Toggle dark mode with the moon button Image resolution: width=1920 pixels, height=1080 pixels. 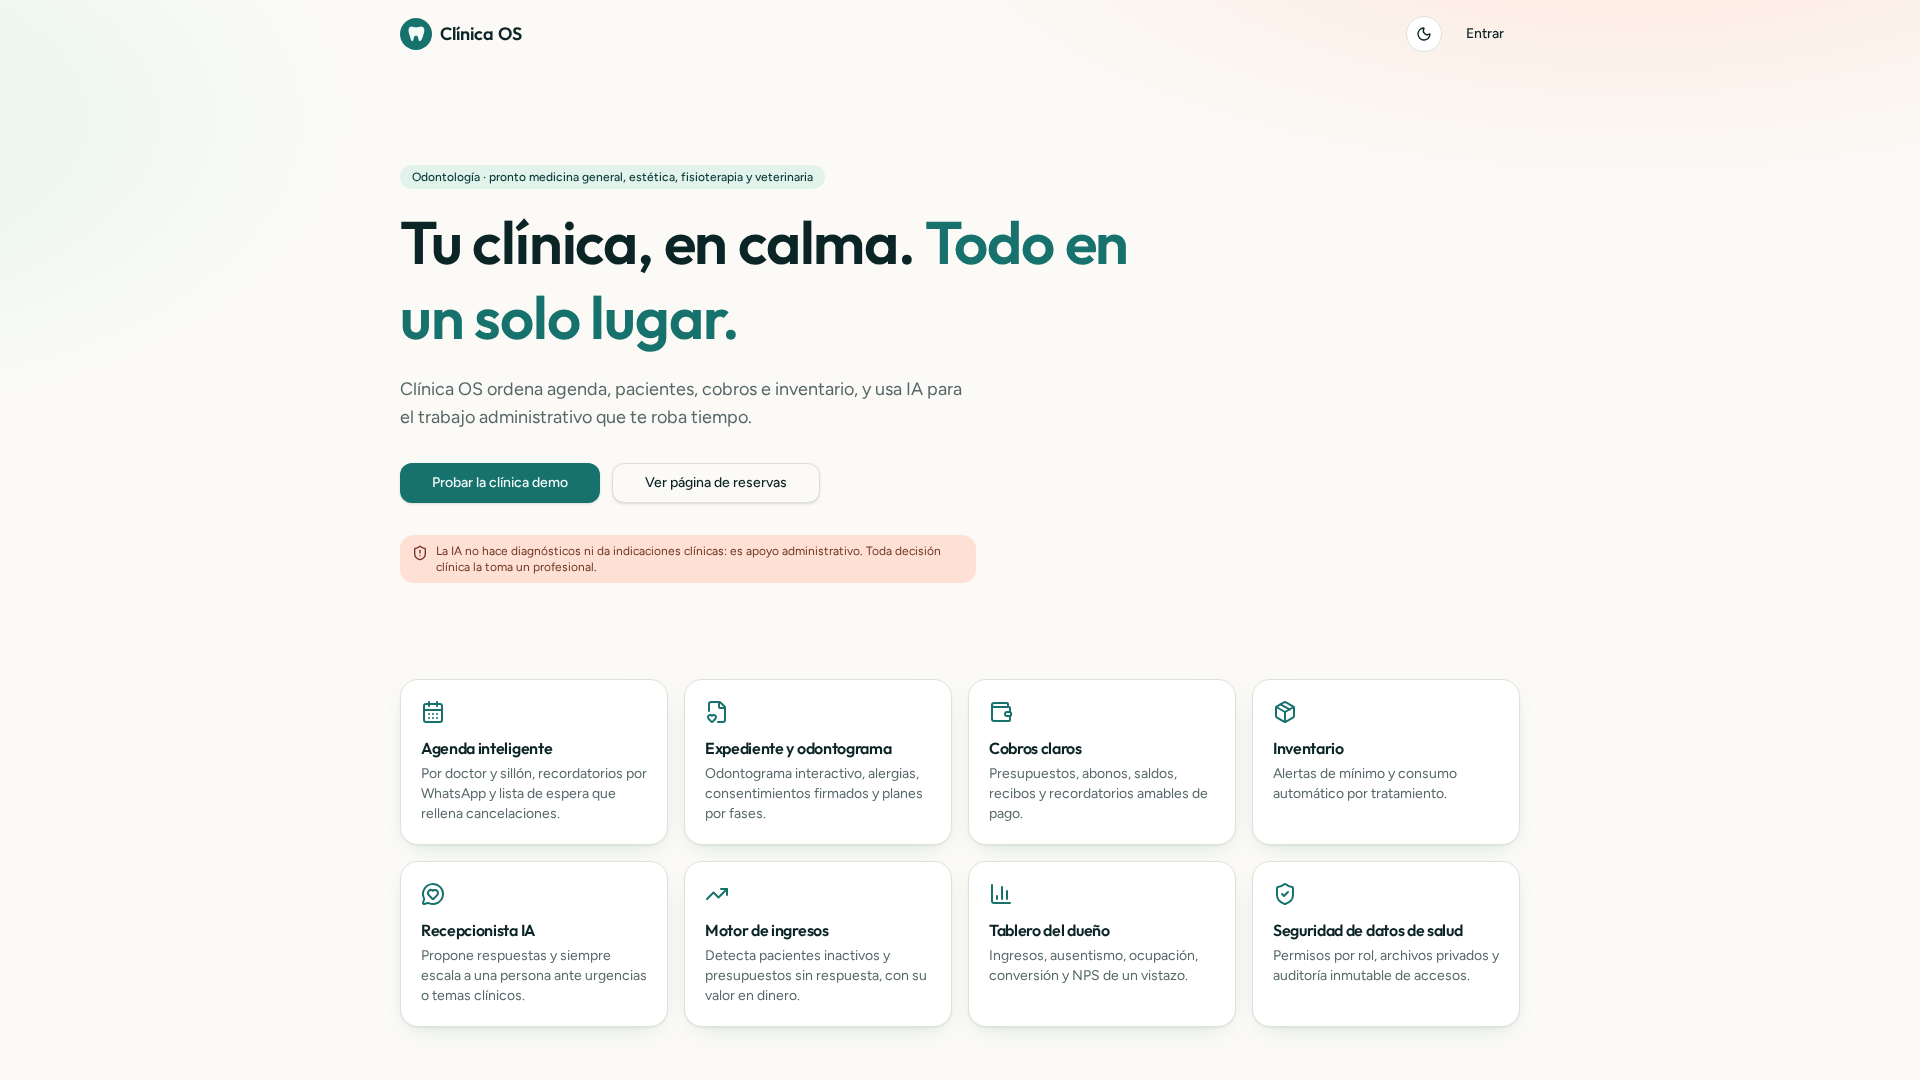[1424, 34]
